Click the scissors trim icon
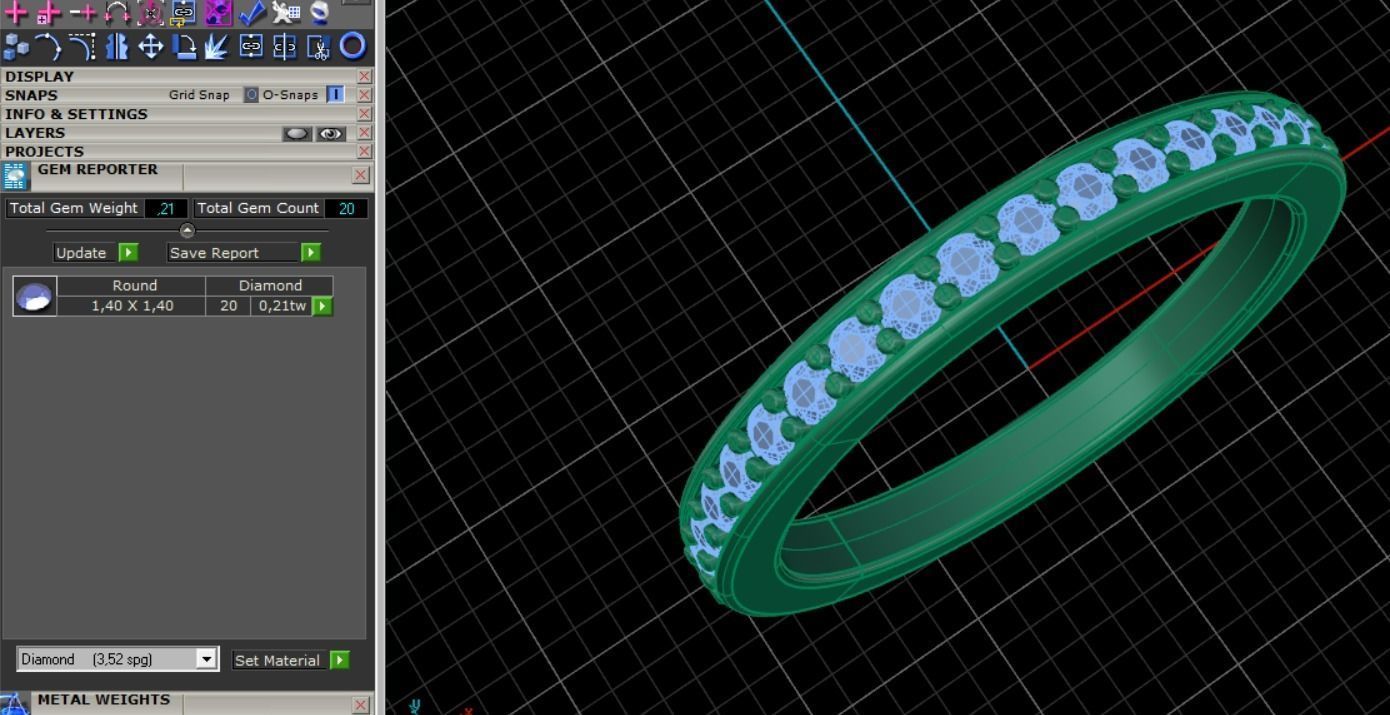Image resolution: width=1390 pixels, height=715 pixels. (319, 46)
